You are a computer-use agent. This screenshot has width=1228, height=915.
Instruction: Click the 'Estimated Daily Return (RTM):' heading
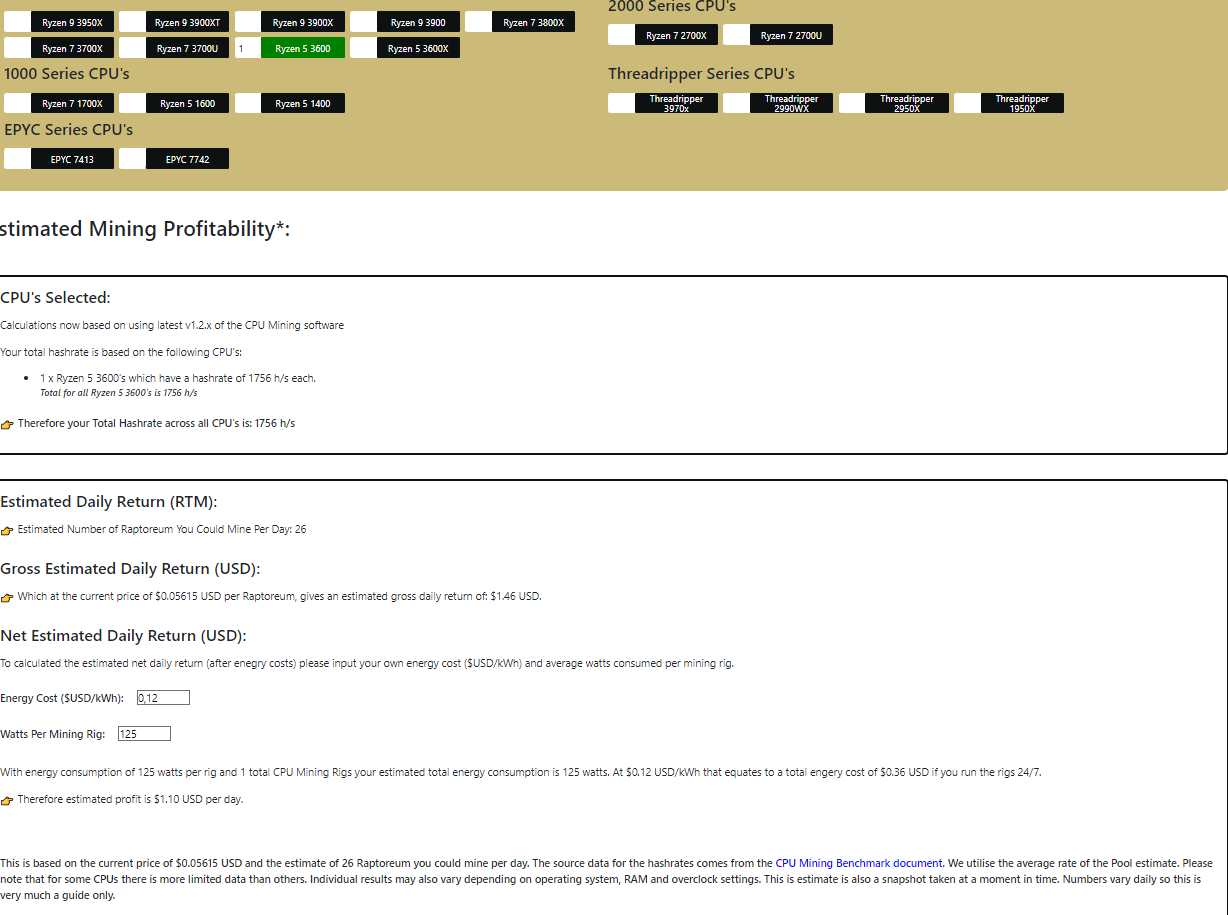coord(108,502)
